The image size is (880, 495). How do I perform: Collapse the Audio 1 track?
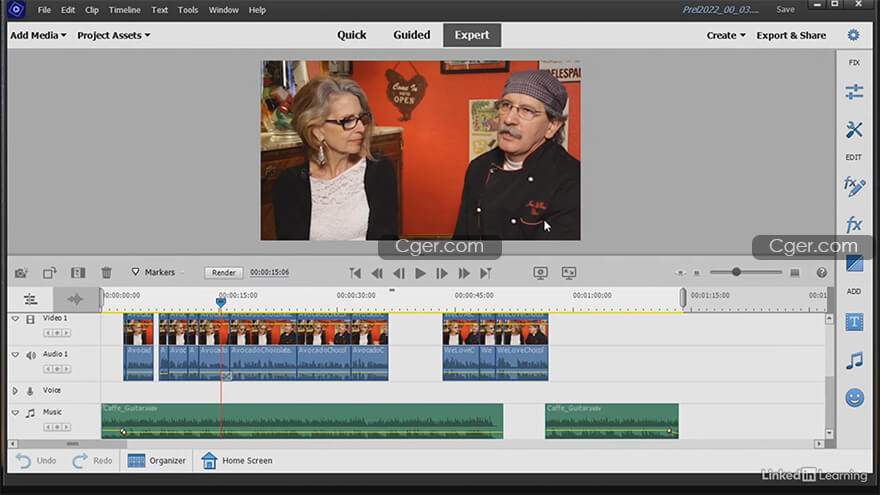pyautogui.click(x=15, y=355)
